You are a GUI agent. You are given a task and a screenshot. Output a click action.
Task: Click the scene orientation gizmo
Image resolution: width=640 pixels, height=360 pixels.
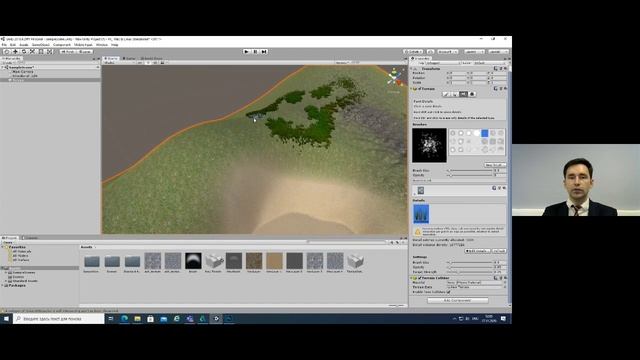[x=394, y=78]
